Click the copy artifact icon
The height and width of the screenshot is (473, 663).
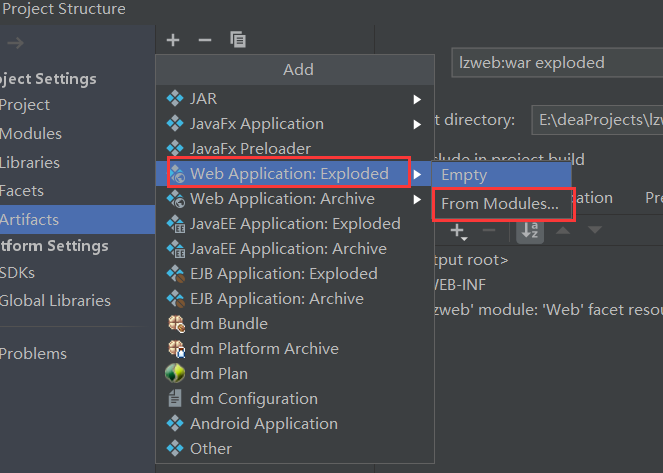(x=238, y=40)
